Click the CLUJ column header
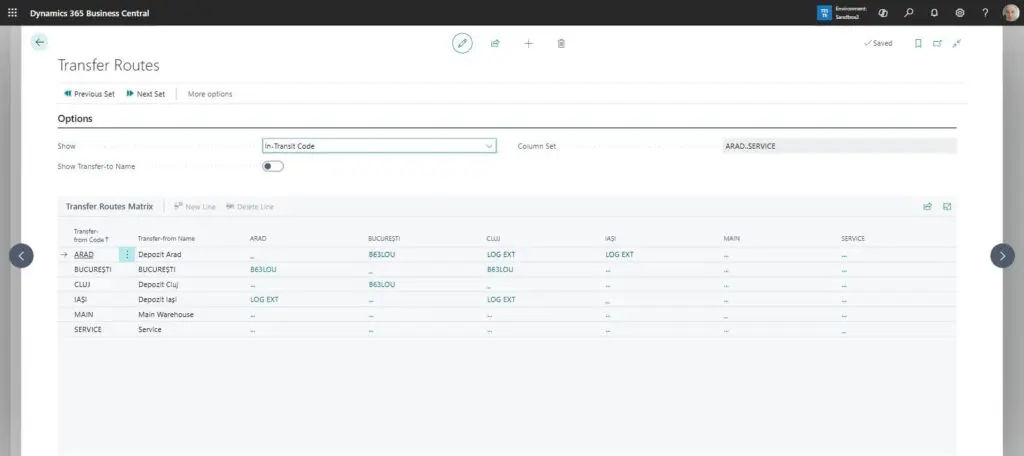 (493, 238)
